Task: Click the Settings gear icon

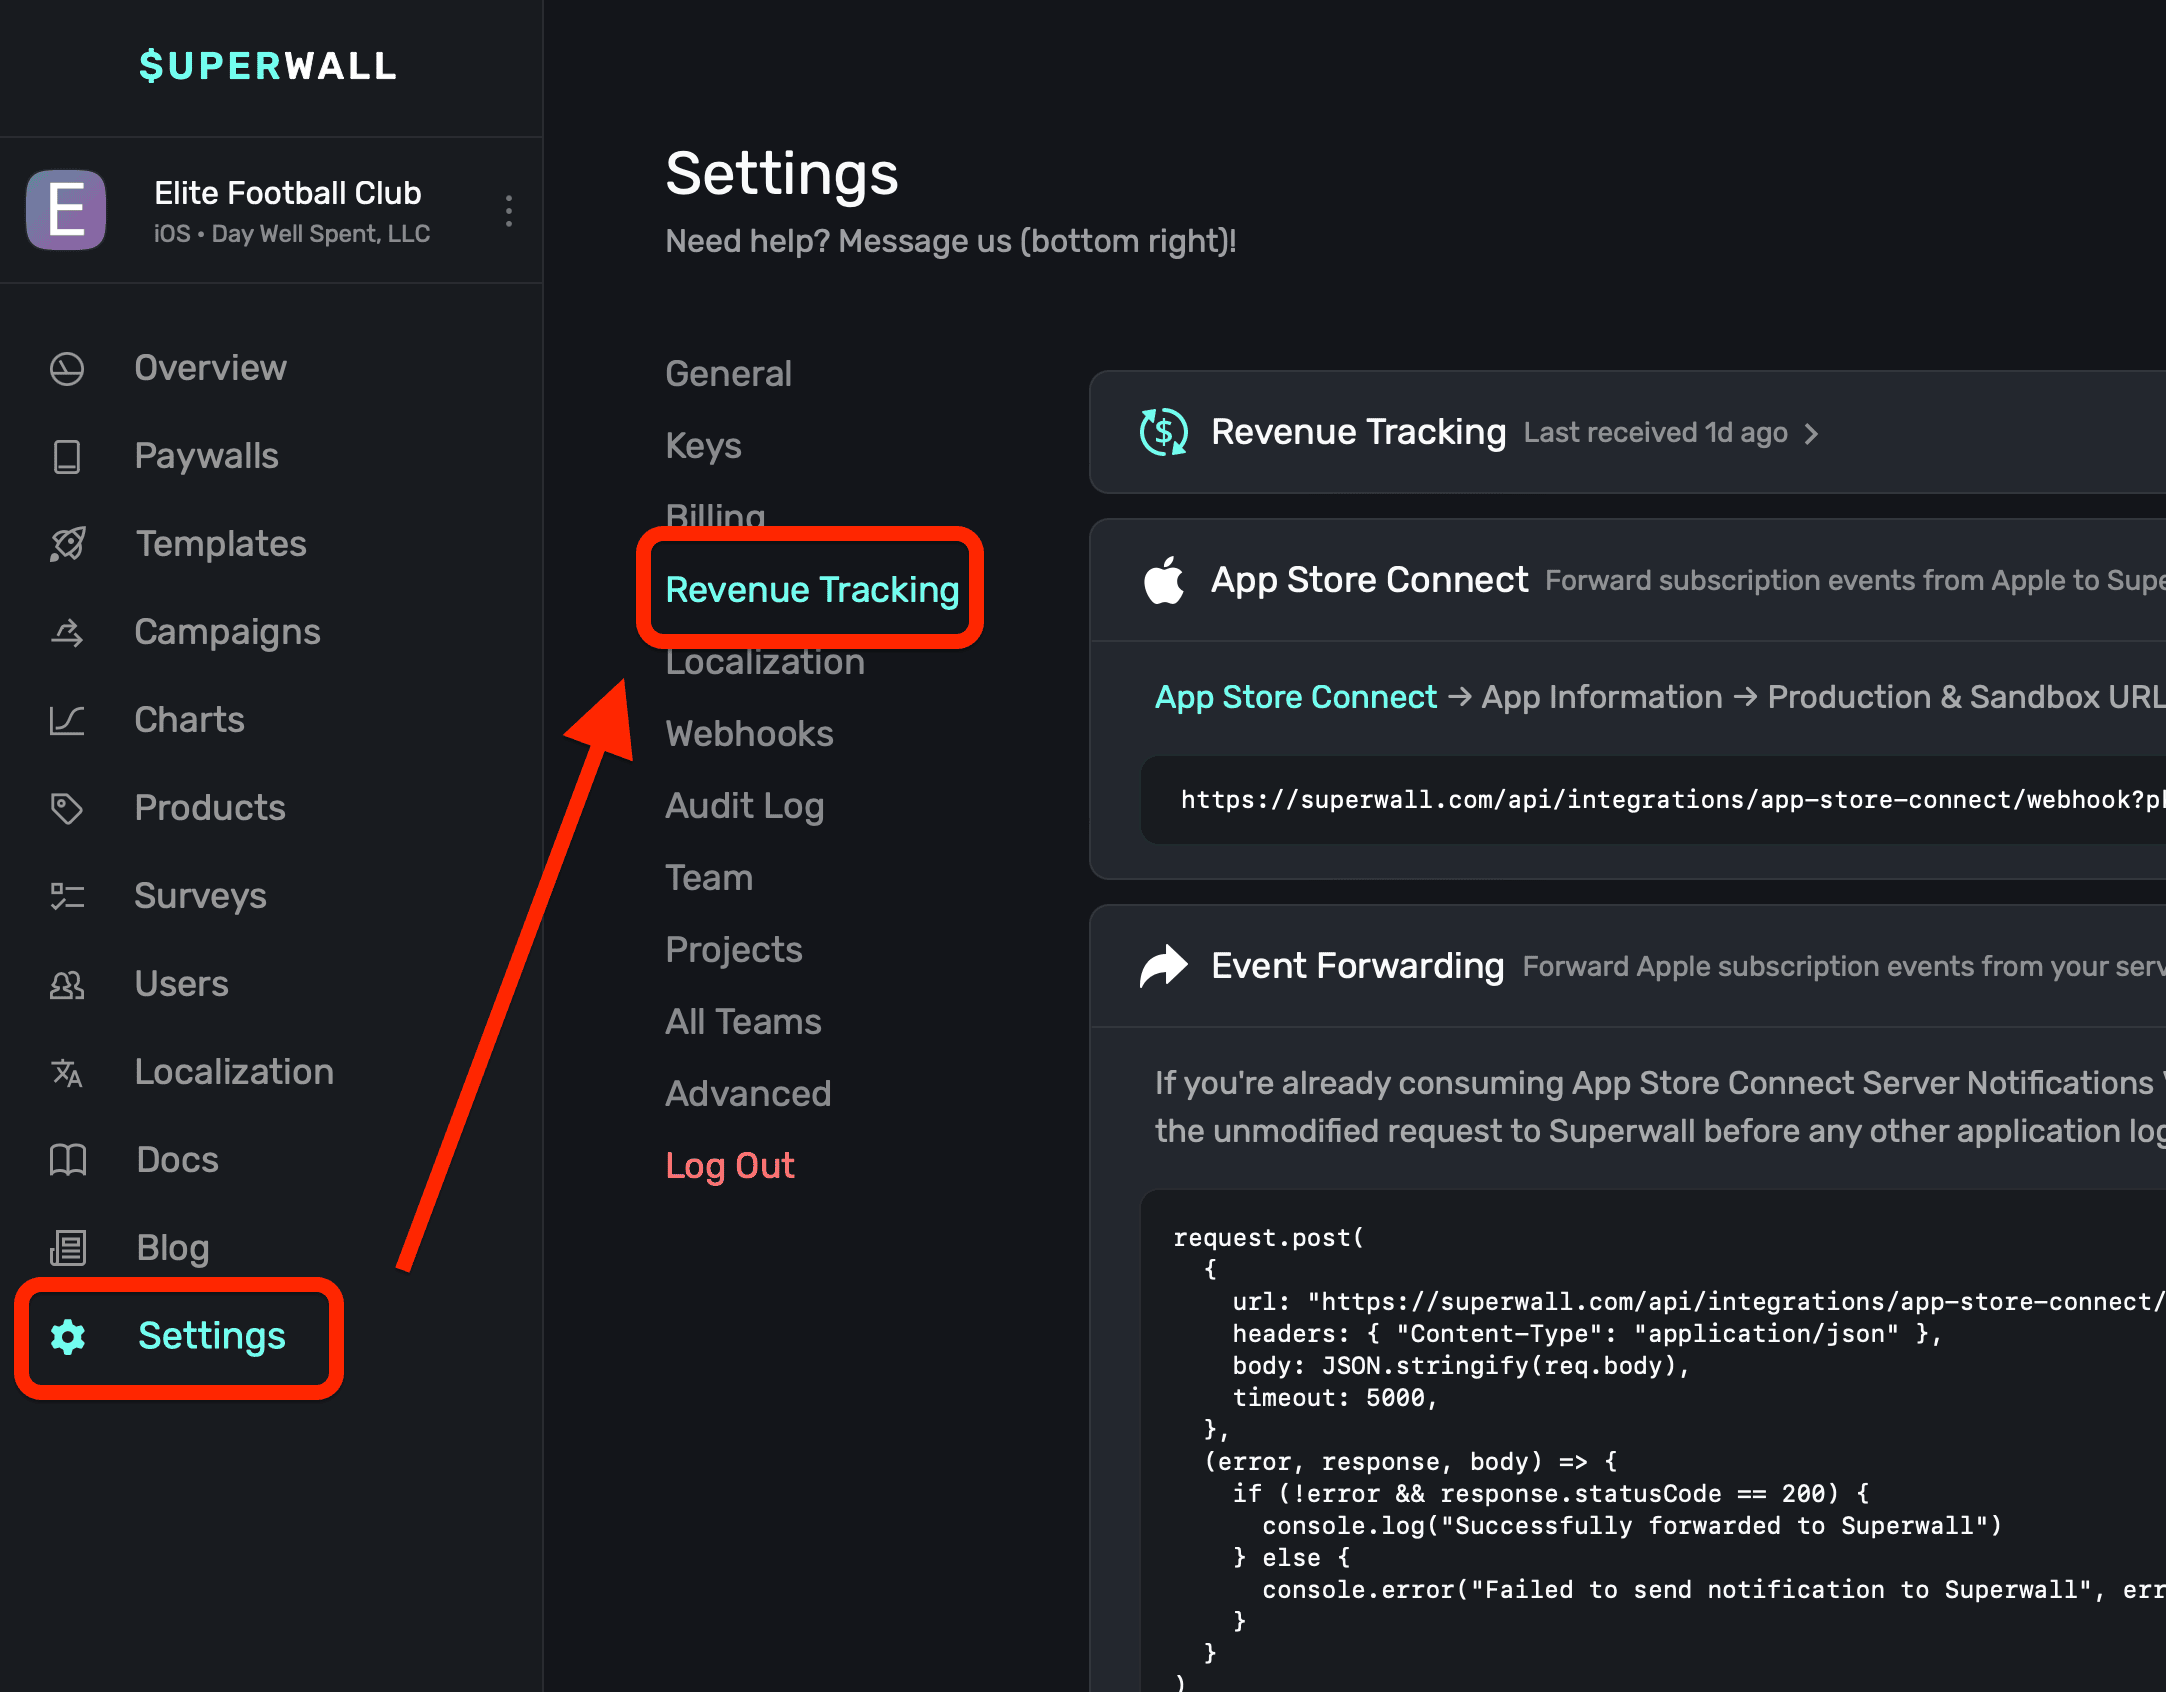Action: tap(68, 1337)
